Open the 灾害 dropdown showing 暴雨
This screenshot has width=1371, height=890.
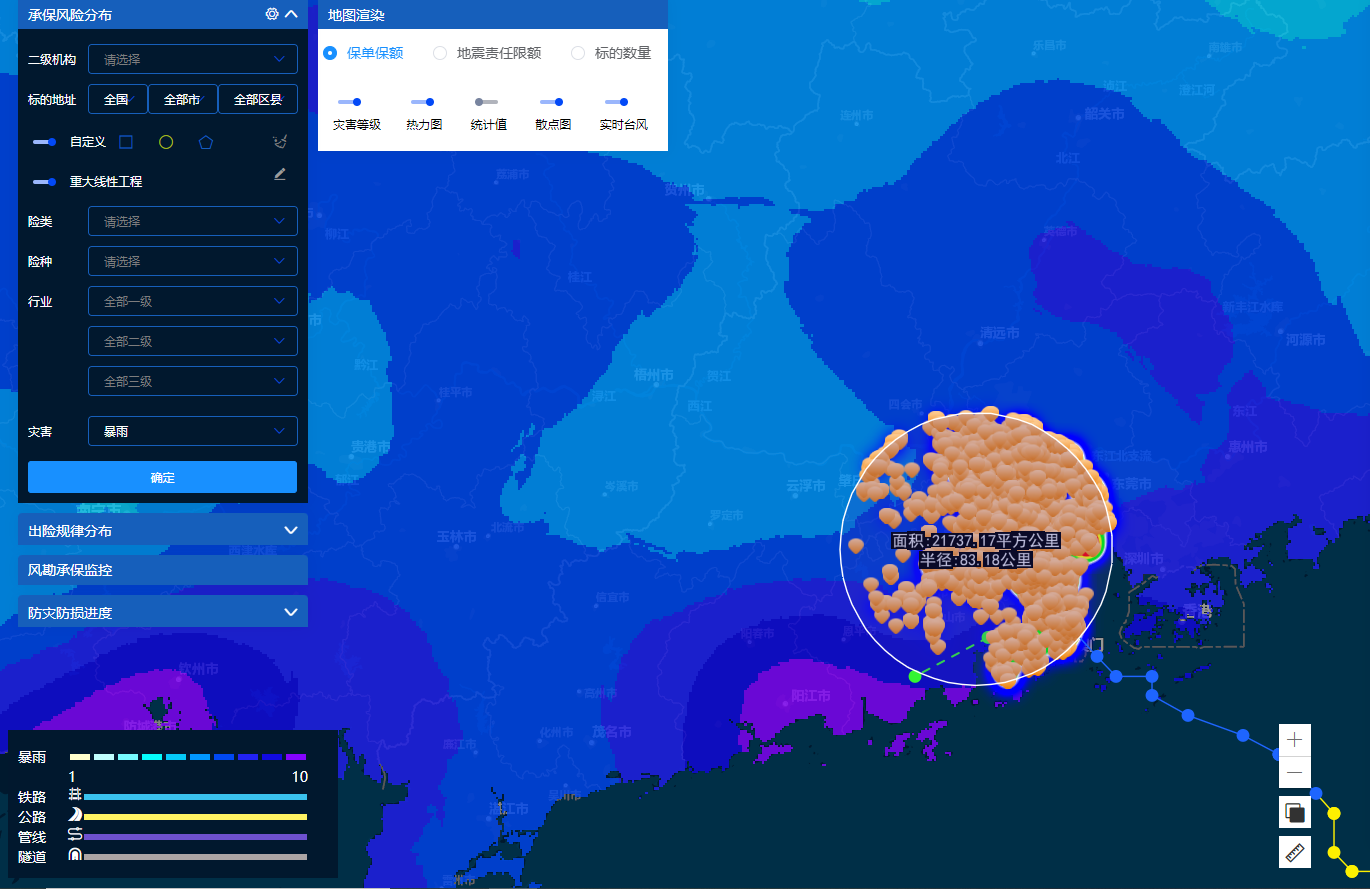tap(193, 431)
